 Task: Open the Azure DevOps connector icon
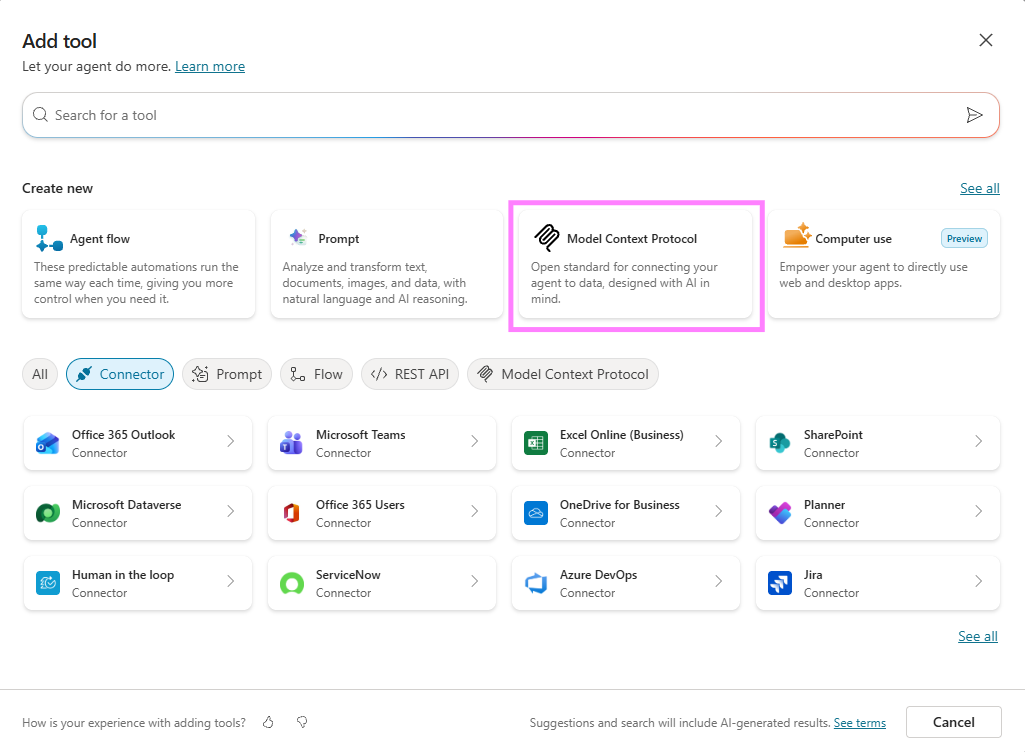tap(536, 583)
